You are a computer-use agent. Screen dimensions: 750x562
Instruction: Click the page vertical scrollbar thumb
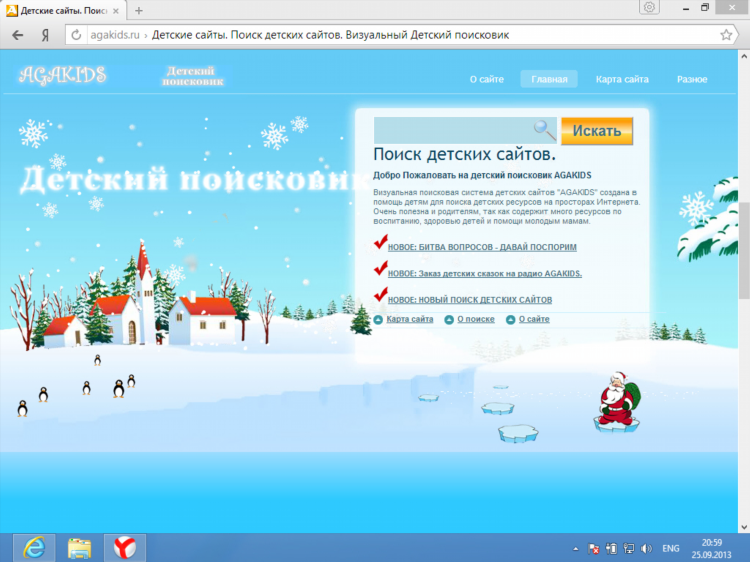744,250
